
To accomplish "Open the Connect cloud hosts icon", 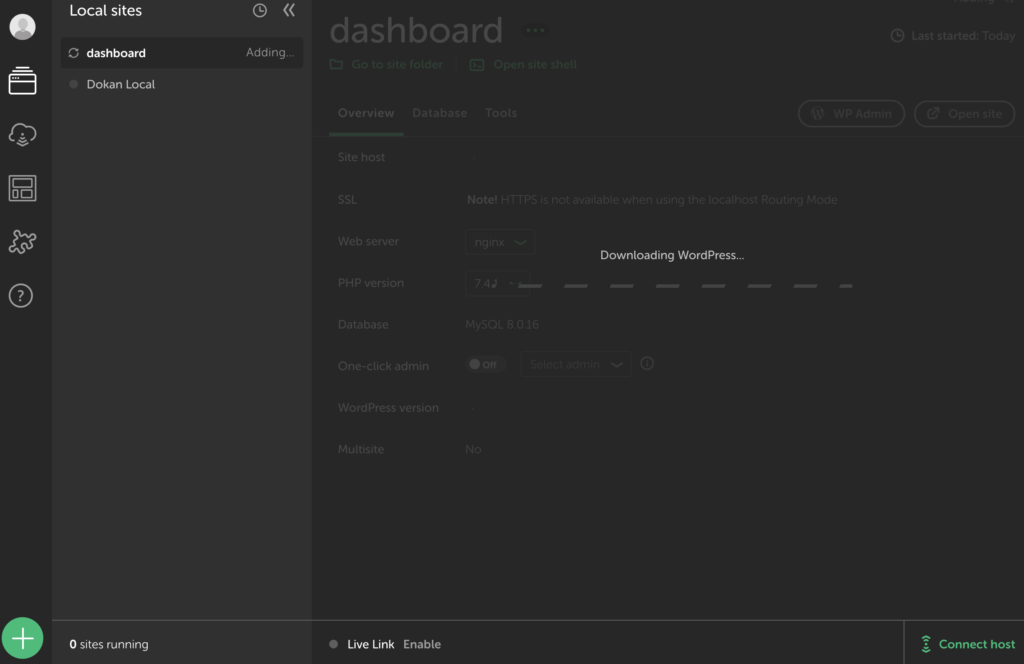I will click(x=22, y=134).
